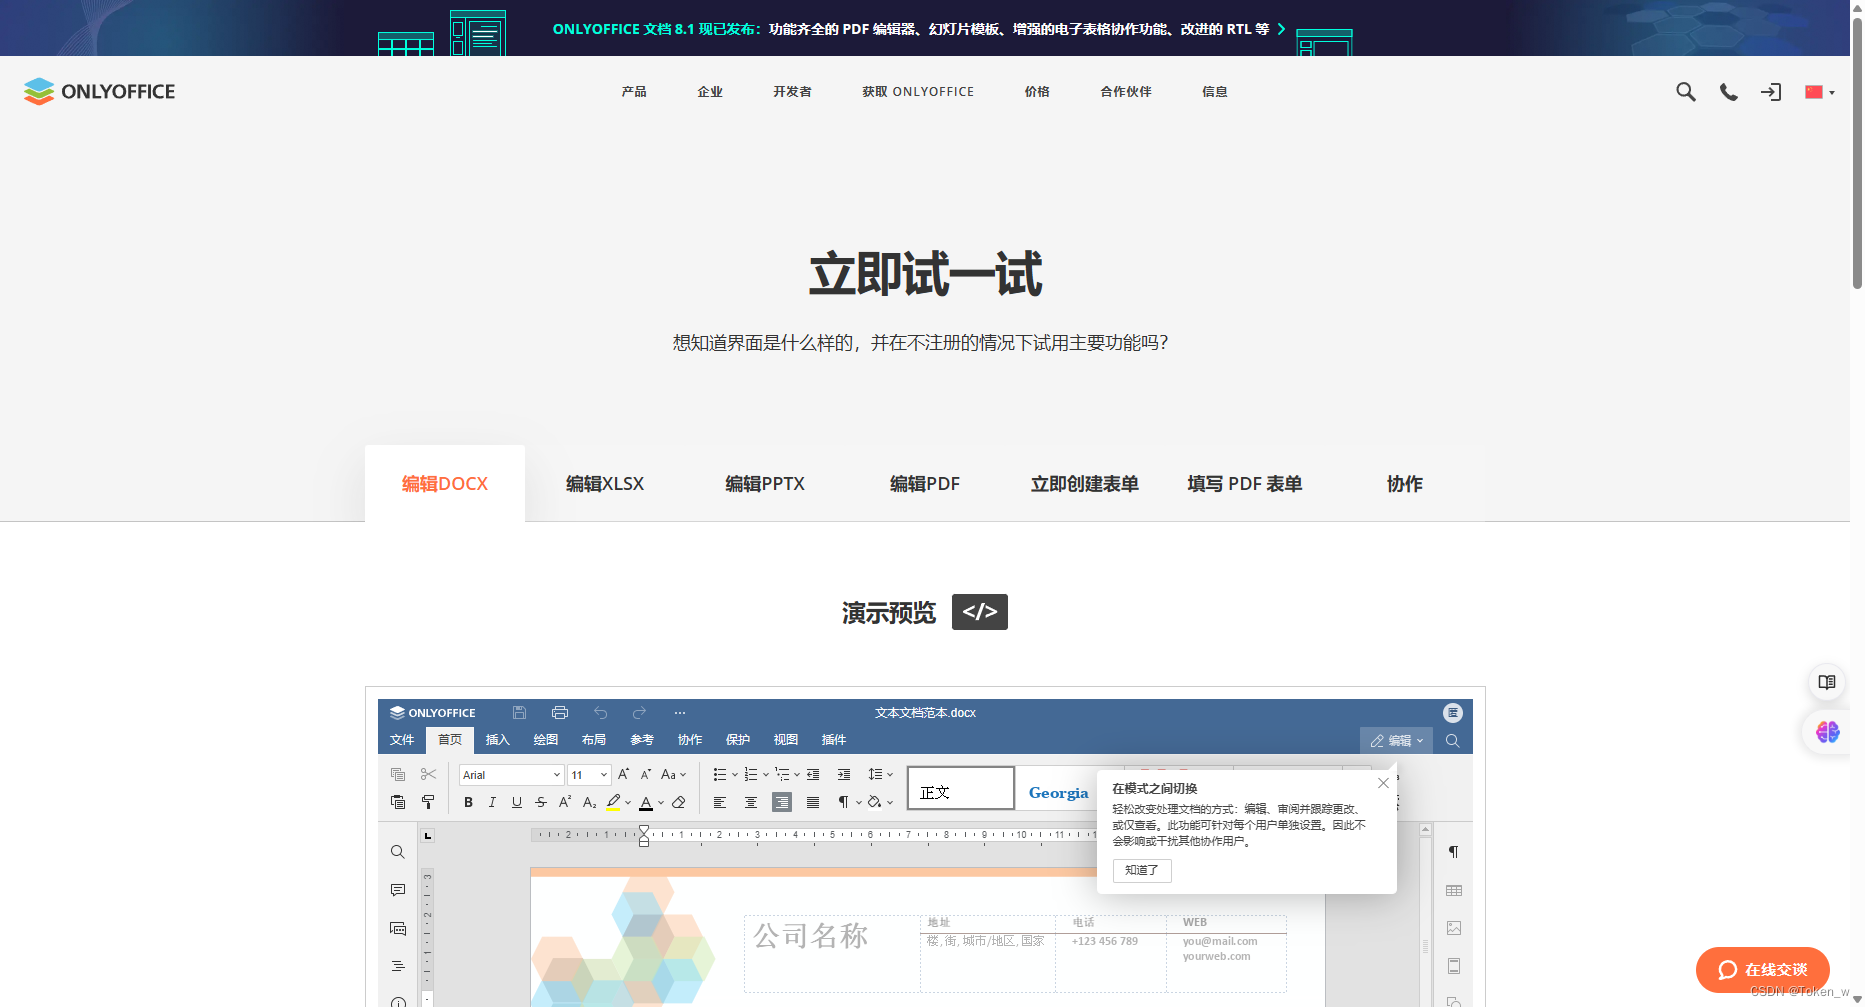Image resolution: width=1865 pixels, height=1007 pixels.
Task: Click the phone contact icon
Action: tap(1728, 92)
